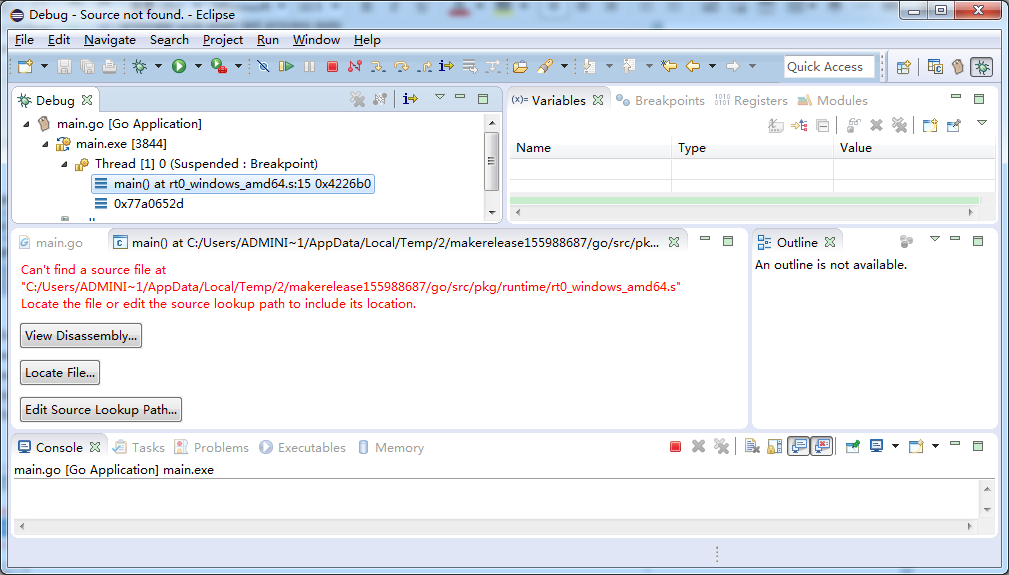Collapse the Thread [1] 0 tree node
The width and height of the screenshot is (1009, 575).
(x=64, y=164)
